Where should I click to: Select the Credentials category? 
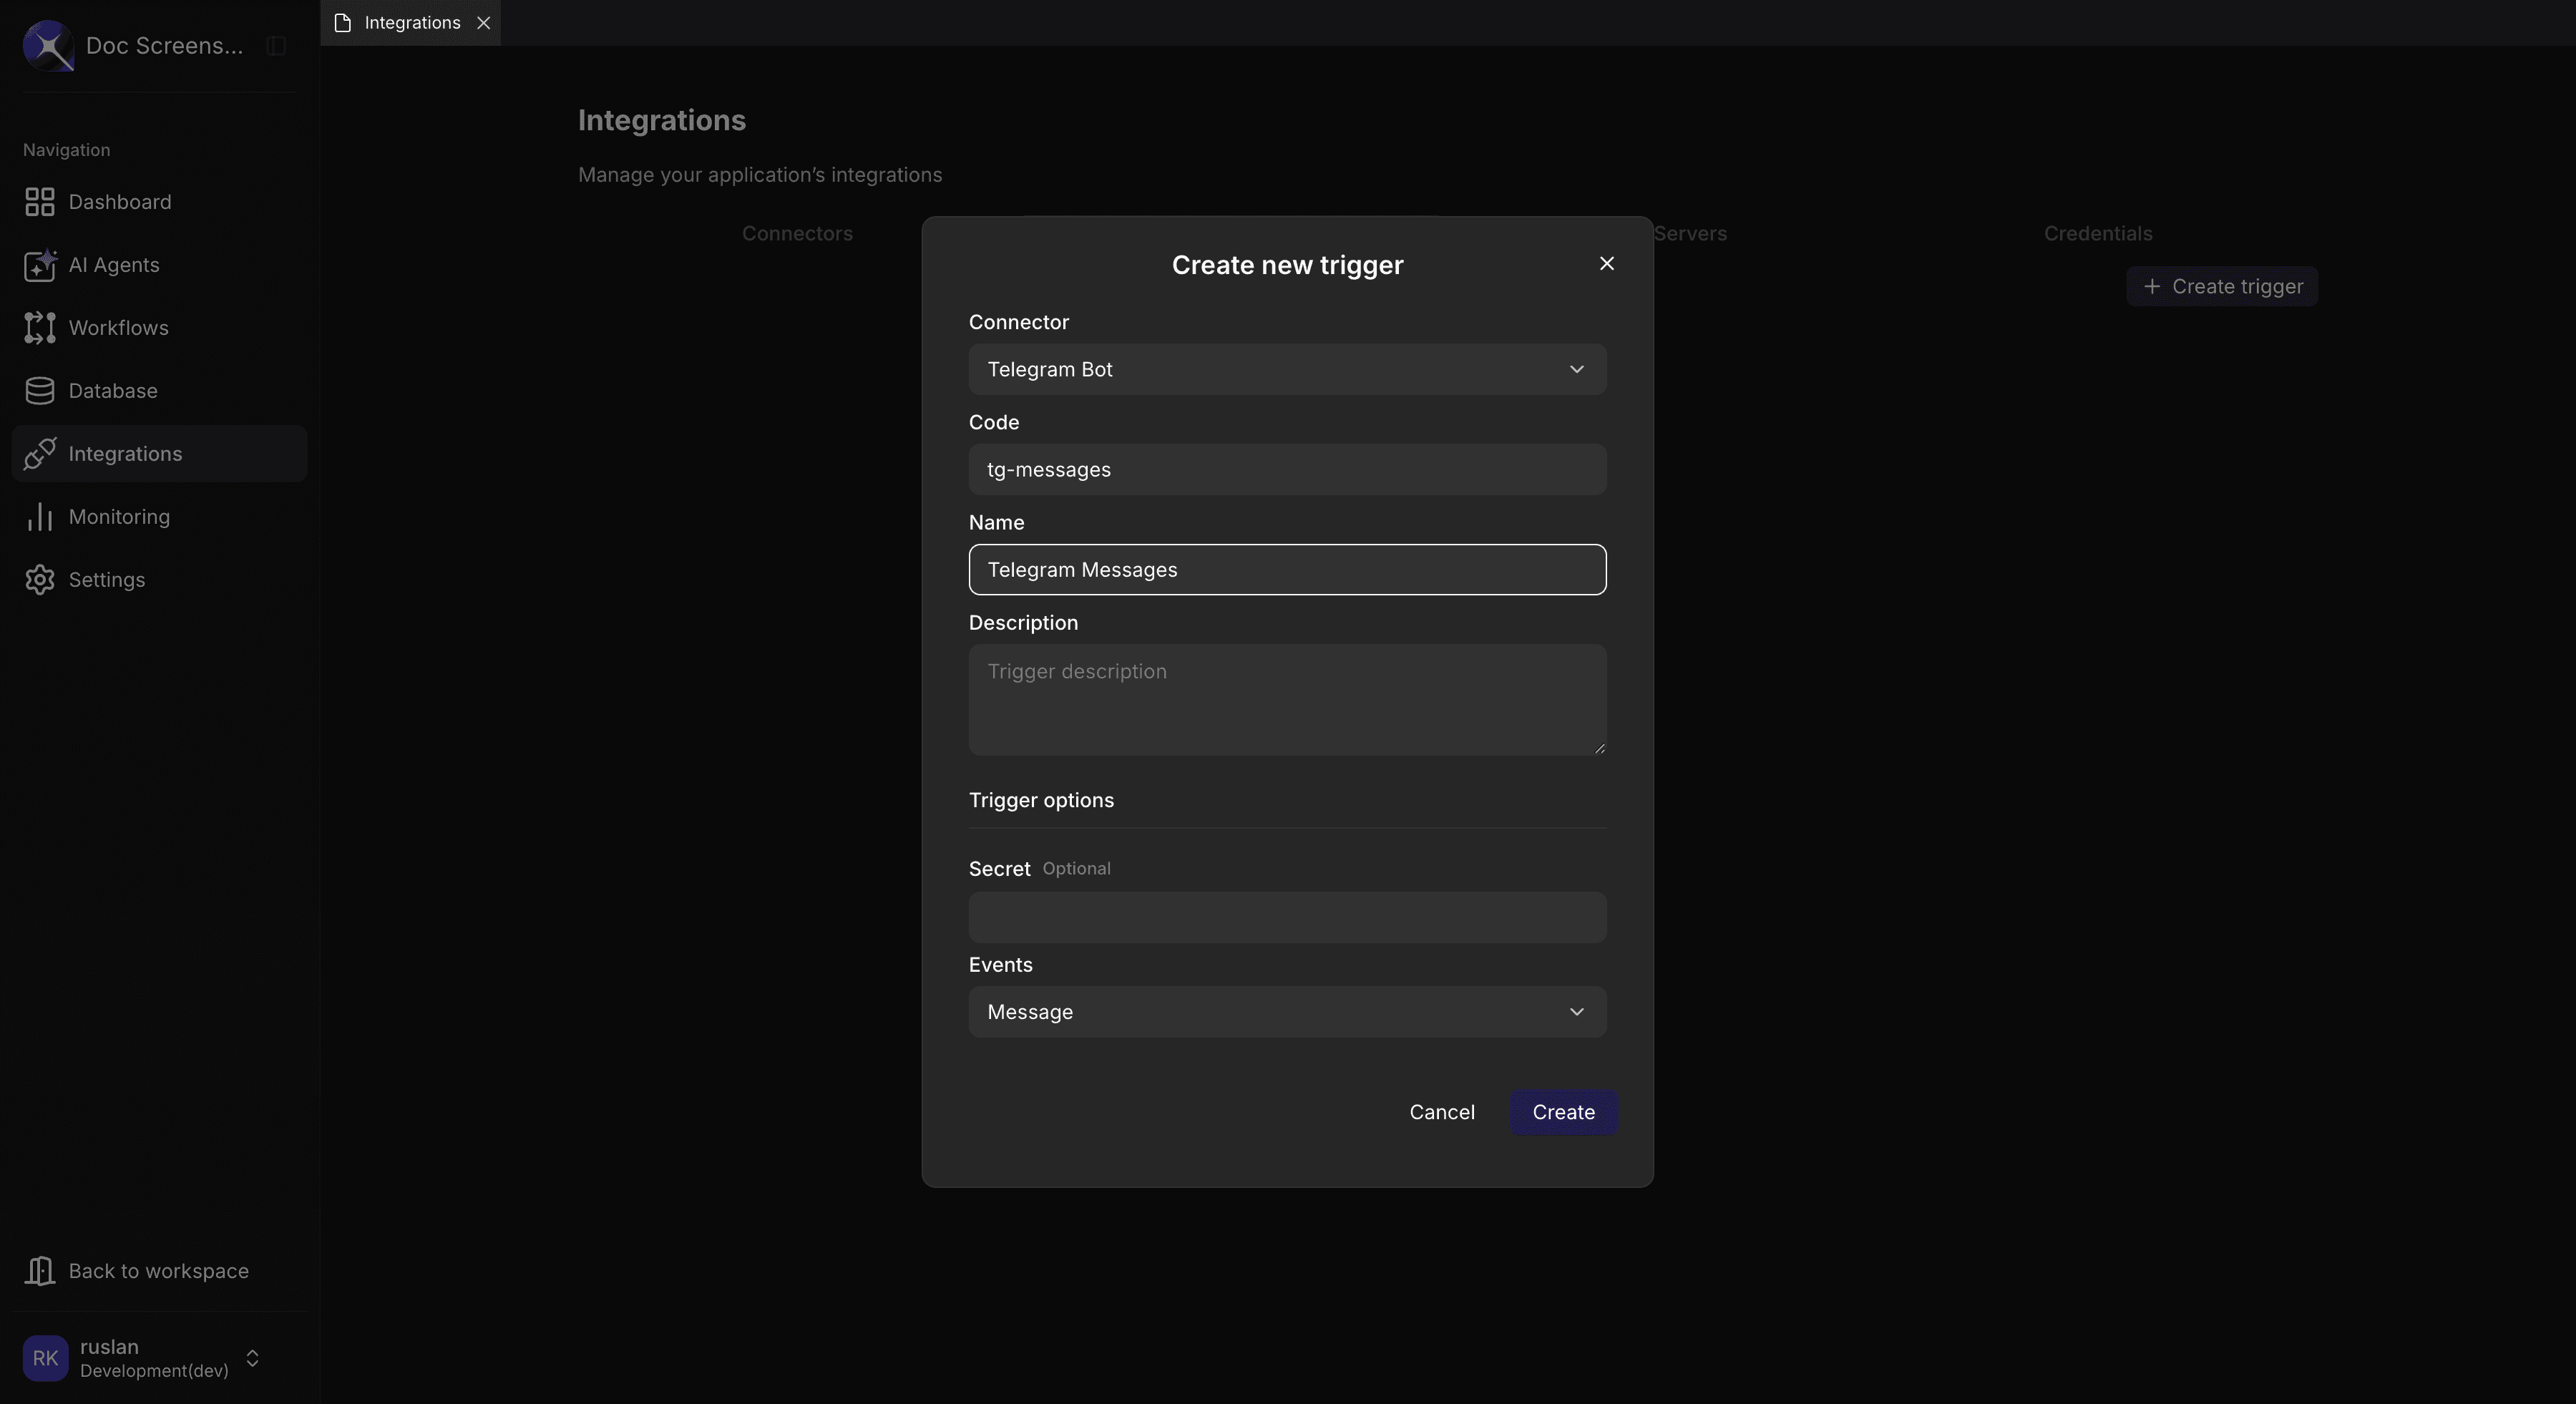[2097, 233]
